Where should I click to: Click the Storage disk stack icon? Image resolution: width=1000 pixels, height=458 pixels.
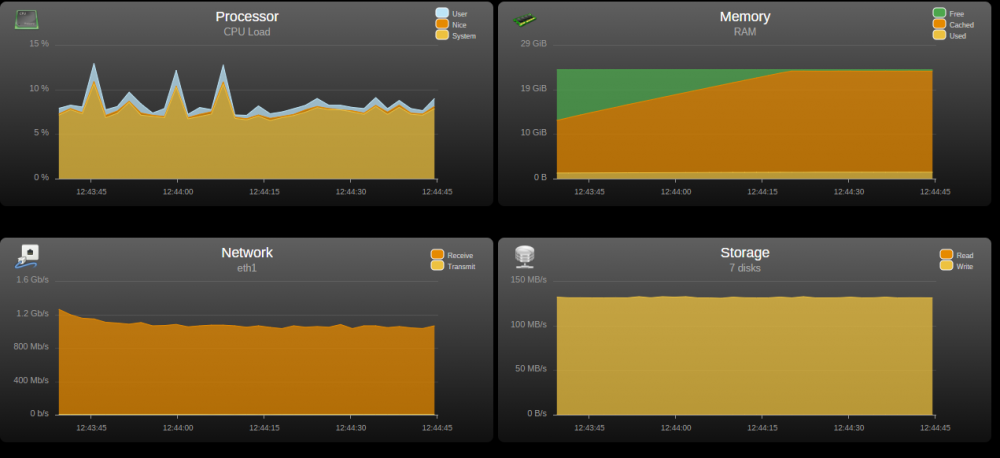coord(524,256)
